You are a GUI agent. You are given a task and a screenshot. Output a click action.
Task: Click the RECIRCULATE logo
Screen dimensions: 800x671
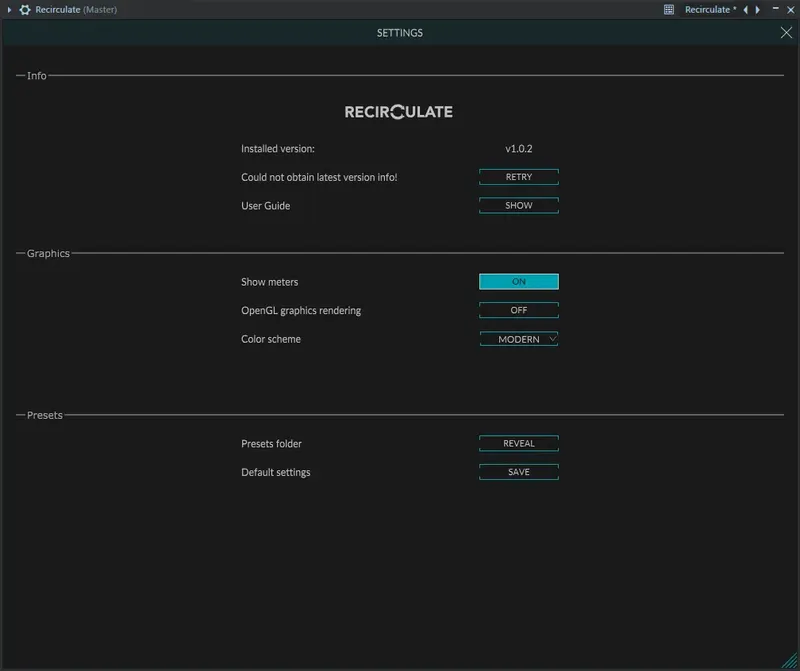398,112
